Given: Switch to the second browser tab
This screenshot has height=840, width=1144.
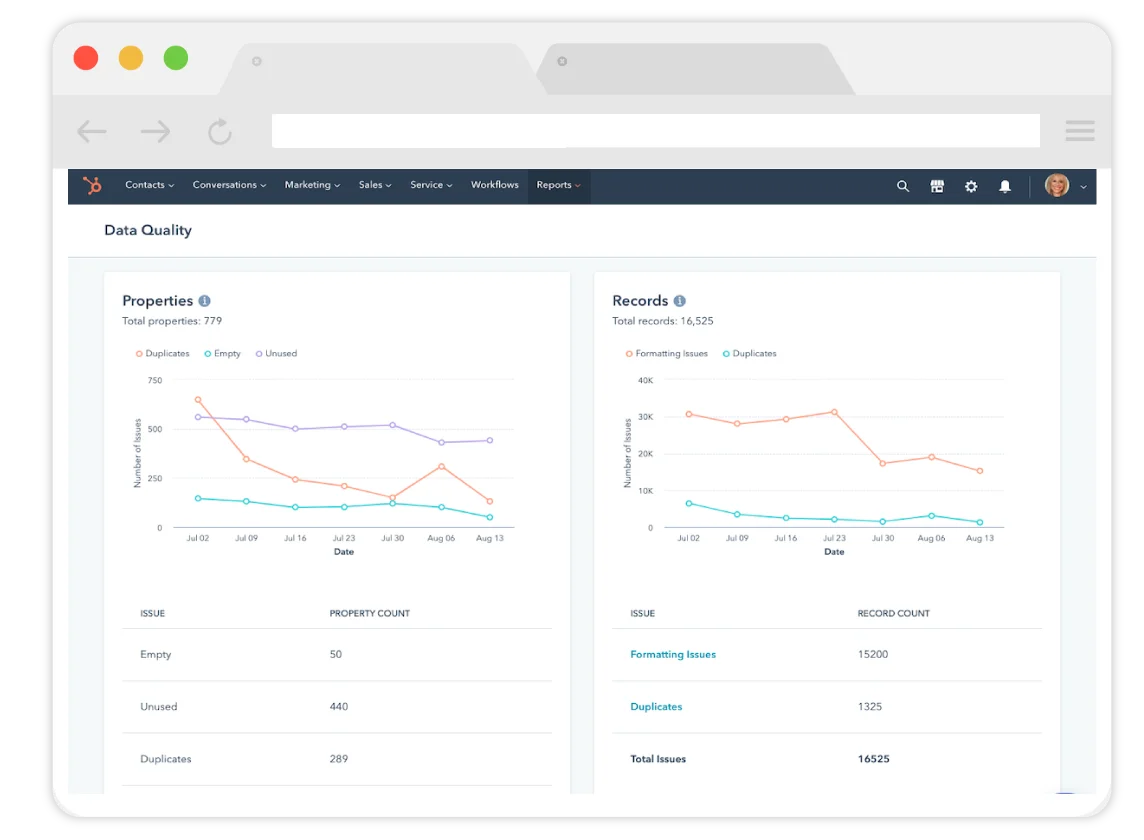Looking at the screenshot, I should [x=697, y=69].
